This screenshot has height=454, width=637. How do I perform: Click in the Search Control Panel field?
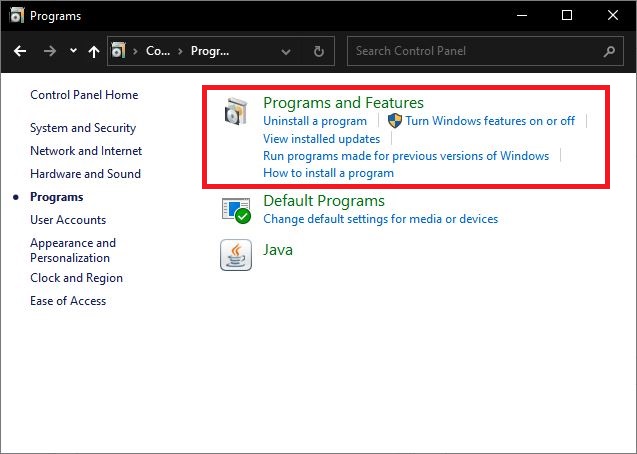click(x=475, y=51)
